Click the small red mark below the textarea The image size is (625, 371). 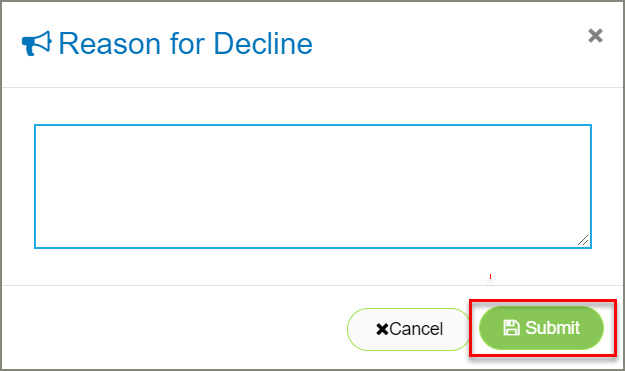[x=490, y=276]
